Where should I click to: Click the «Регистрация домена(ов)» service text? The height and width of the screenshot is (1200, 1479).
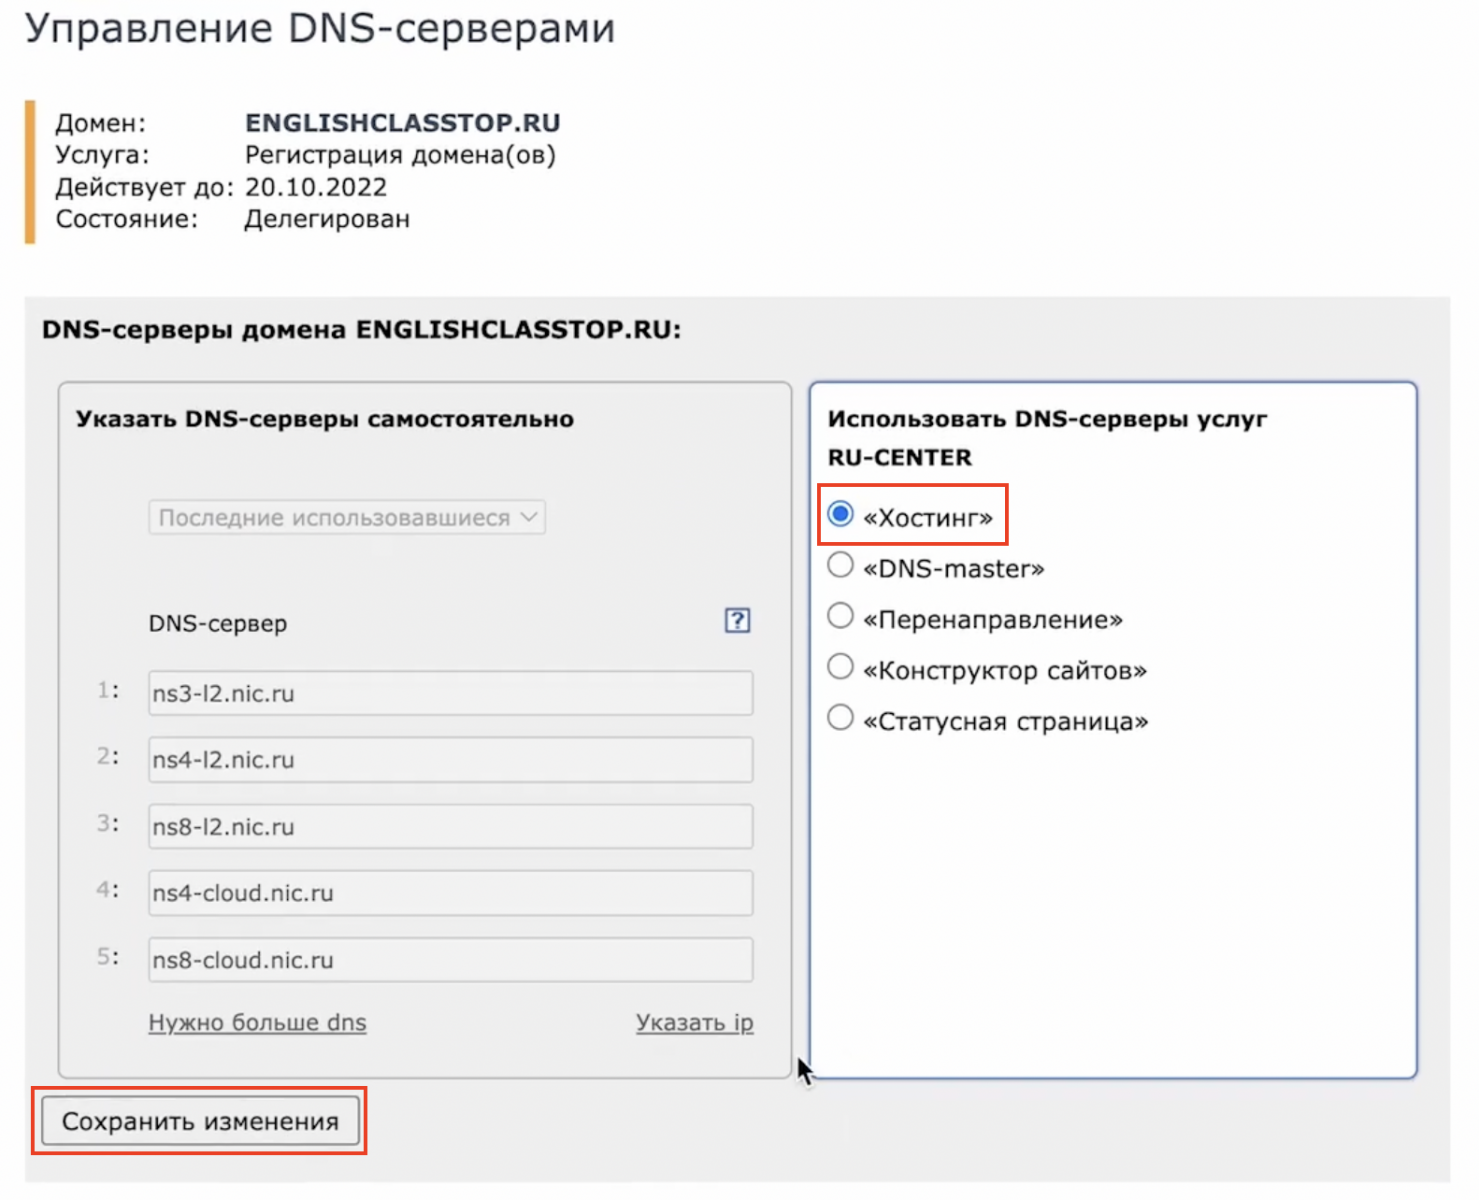pos(400,155)
